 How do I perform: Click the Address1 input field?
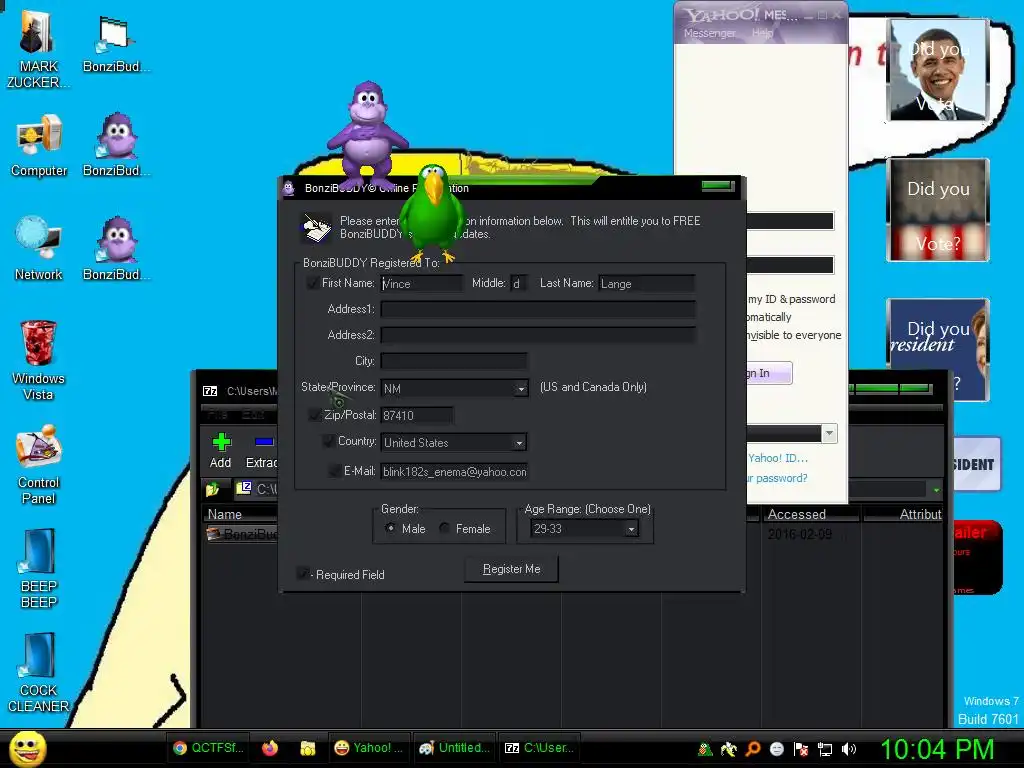[538, 309]
